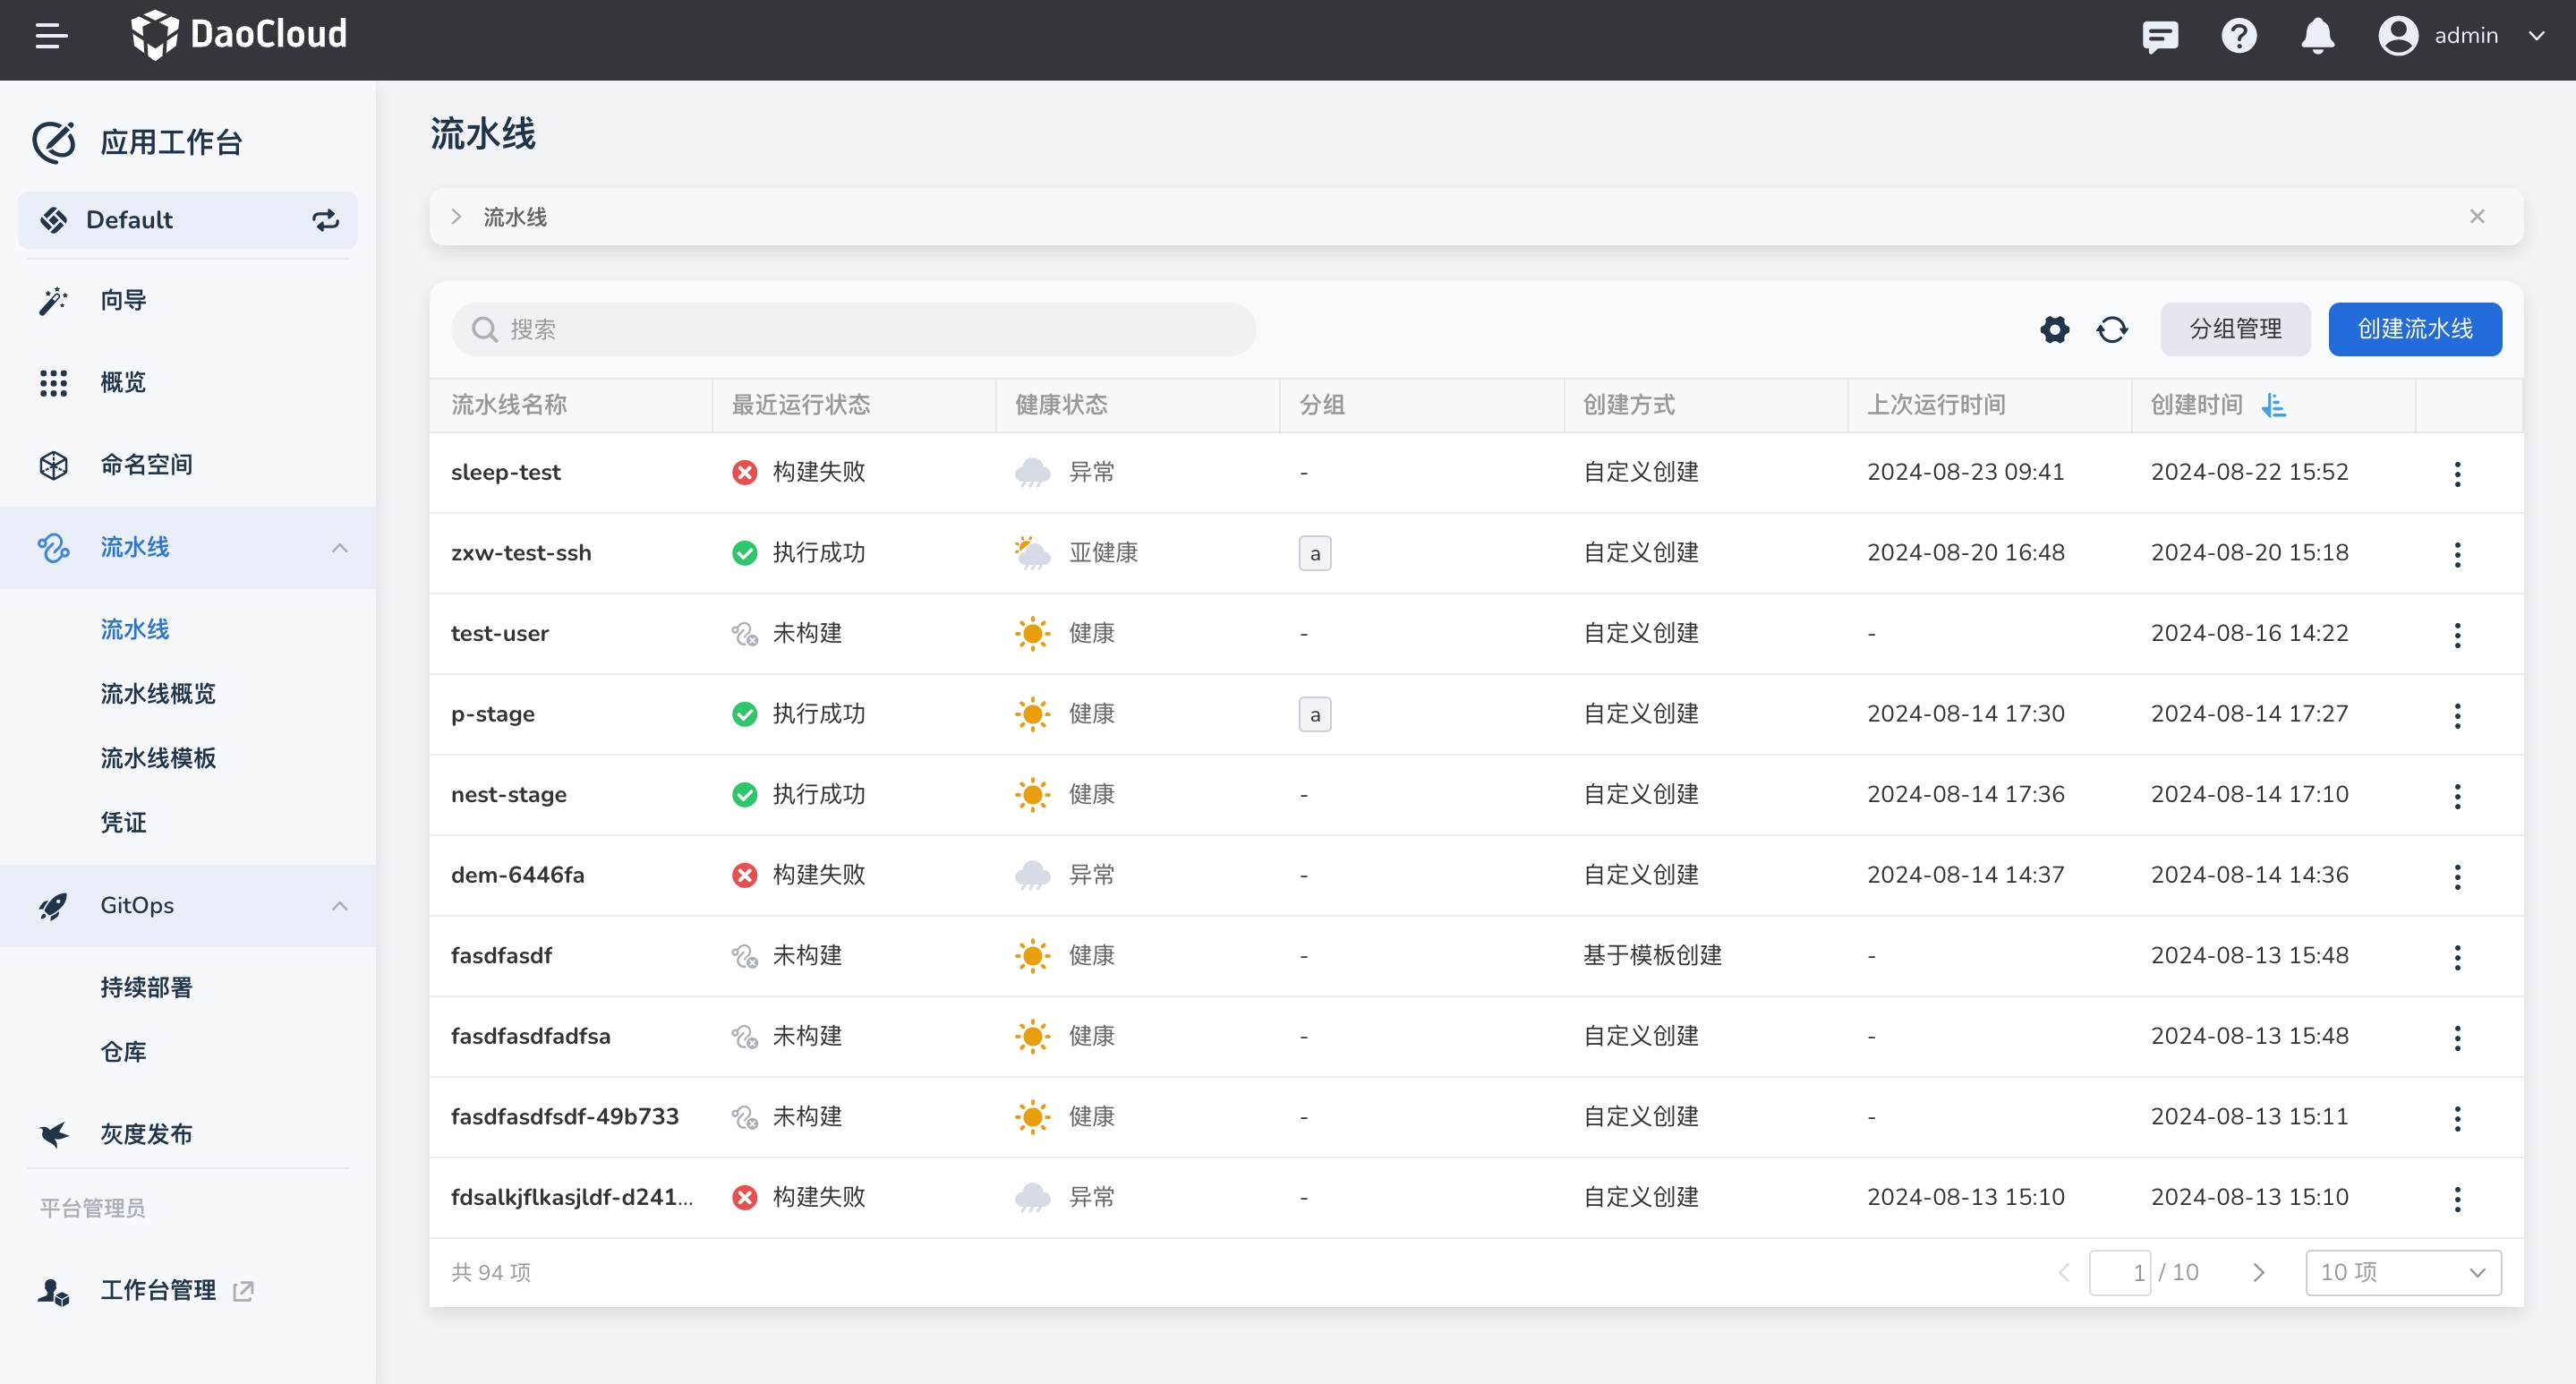
Task: Open the sleep-test row actions menu
Action: coord(2457,473)
